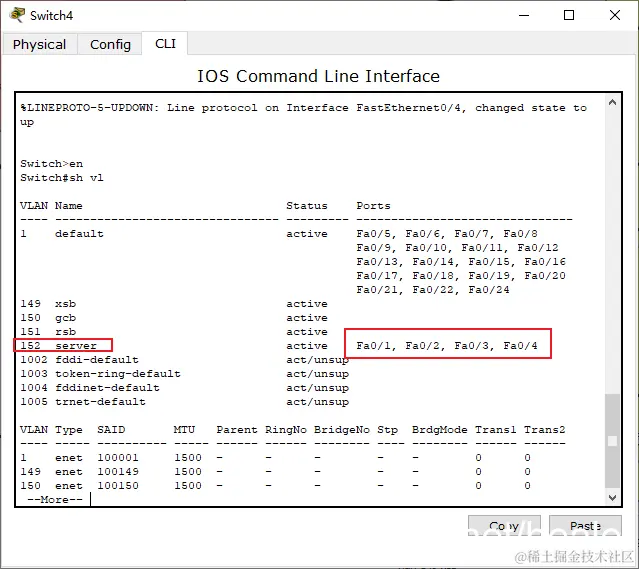Click SAID value '100149'
Image resolution: width=639 pixels, height=569 pixels.
118,472
